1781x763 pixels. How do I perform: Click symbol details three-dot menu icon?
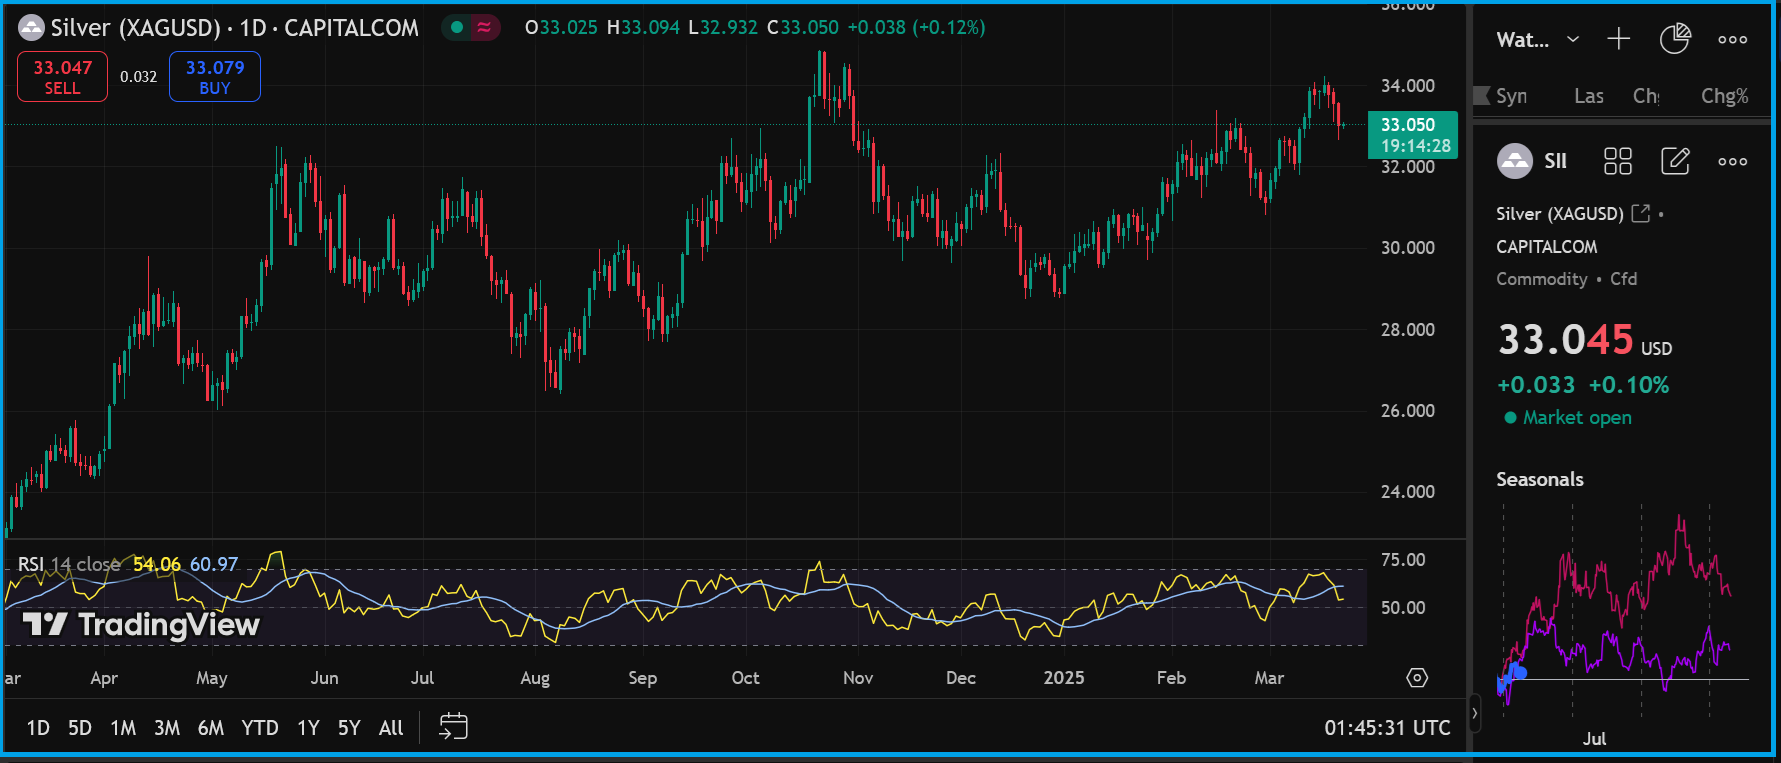1732,161
